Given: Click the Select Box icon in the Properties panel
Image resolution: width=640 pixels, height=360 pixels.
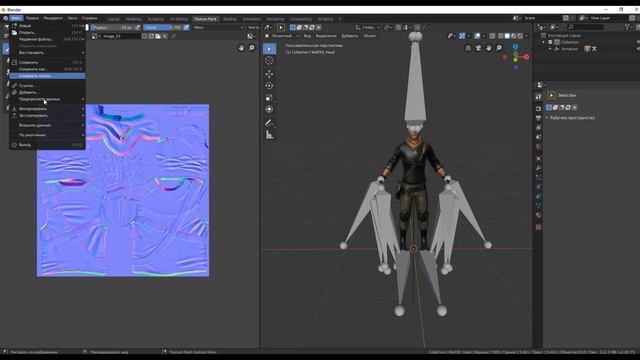Looking at the screenshot, I should (551, 96).
